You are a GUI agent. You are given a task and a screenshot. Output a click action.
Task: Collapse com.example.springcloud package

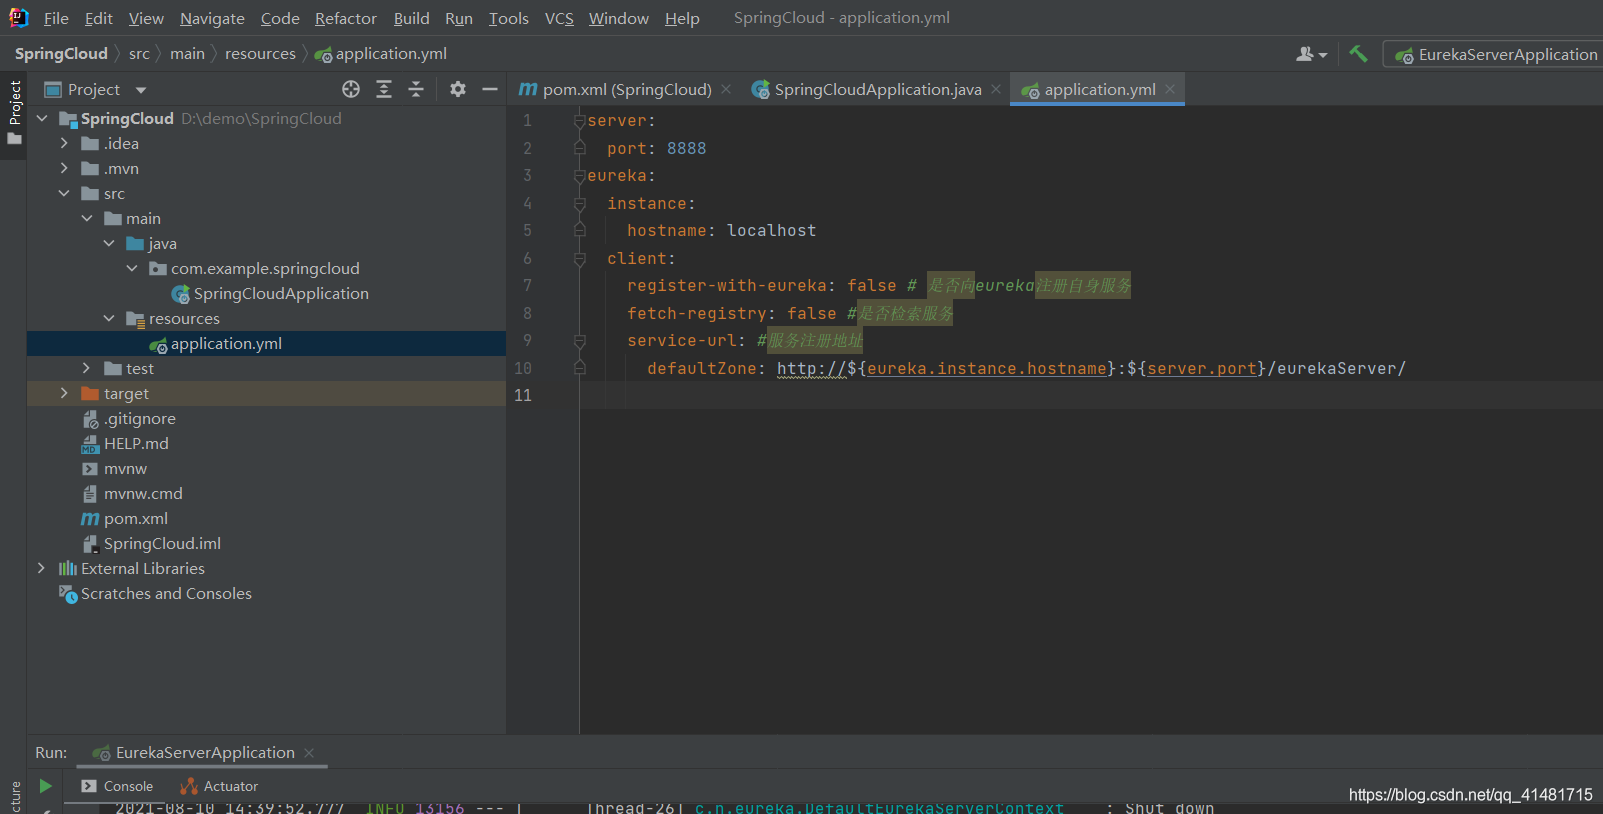tap(132, 268)
